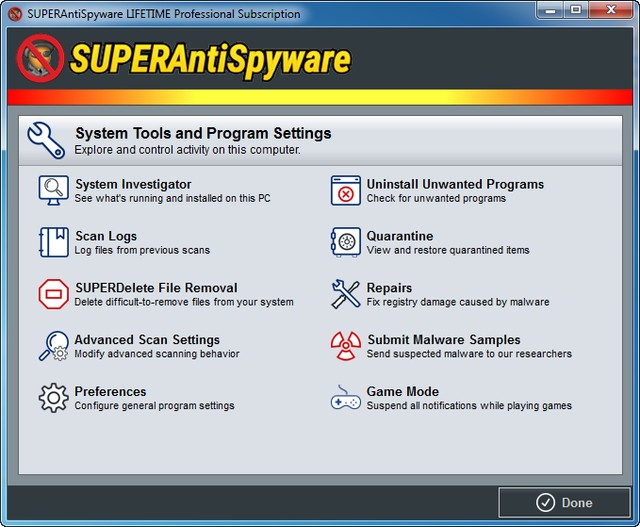Select SUPERDelete File Removal text
The height and width of the screenshot is (527, 640).
pos(156,288)
